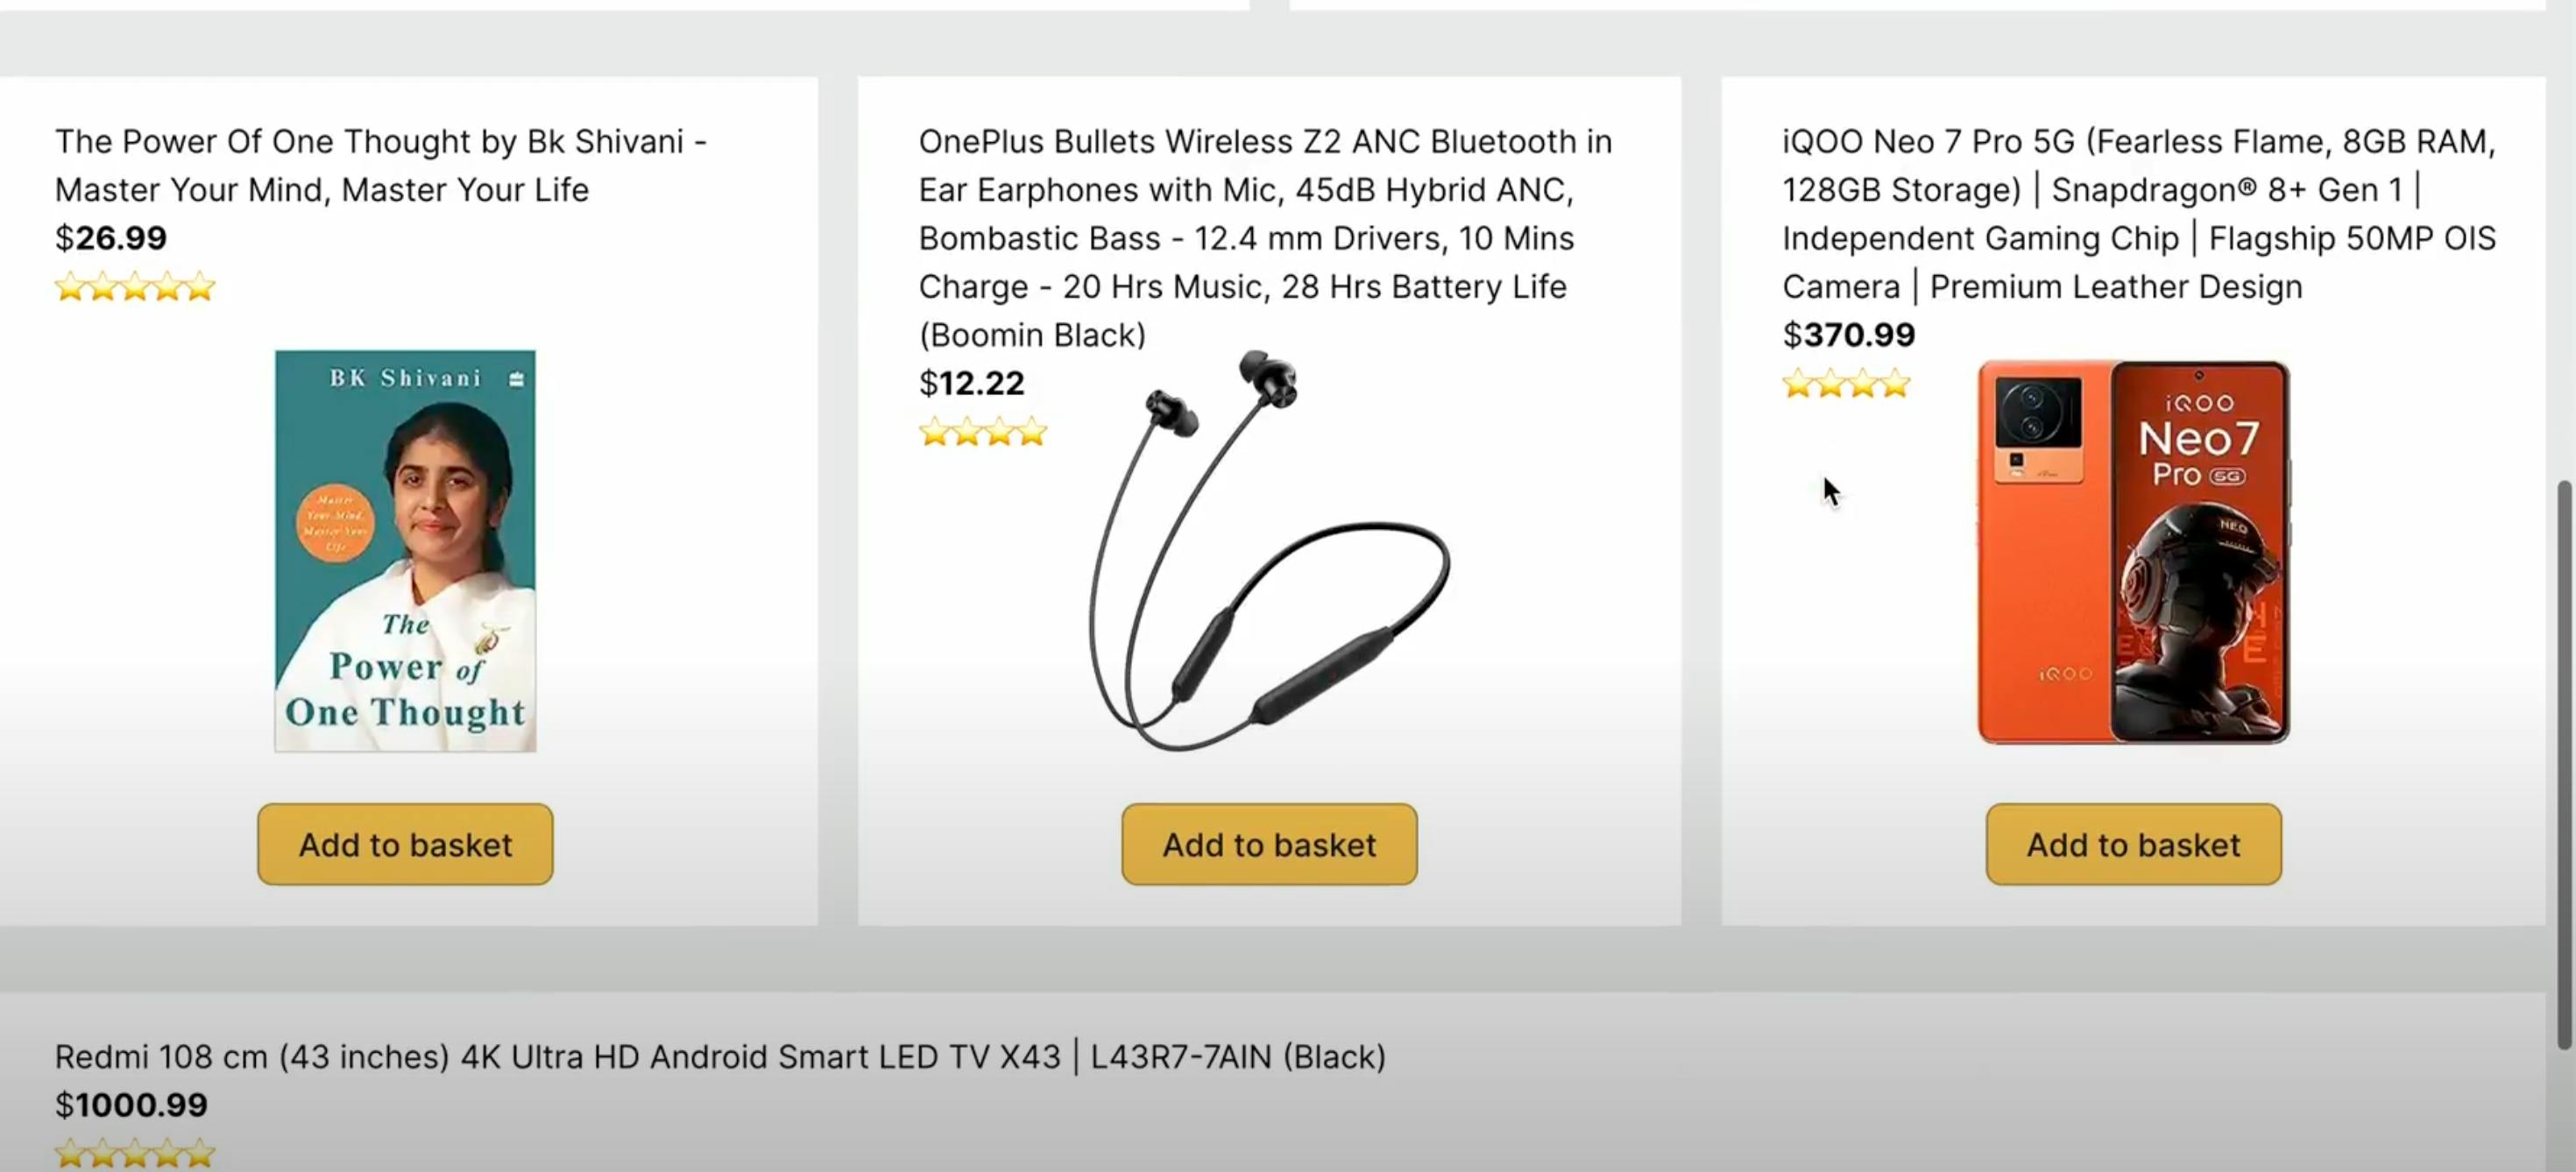
Task: Click the page's vertical scrollbar thumb
Action: click(2564, 765)
